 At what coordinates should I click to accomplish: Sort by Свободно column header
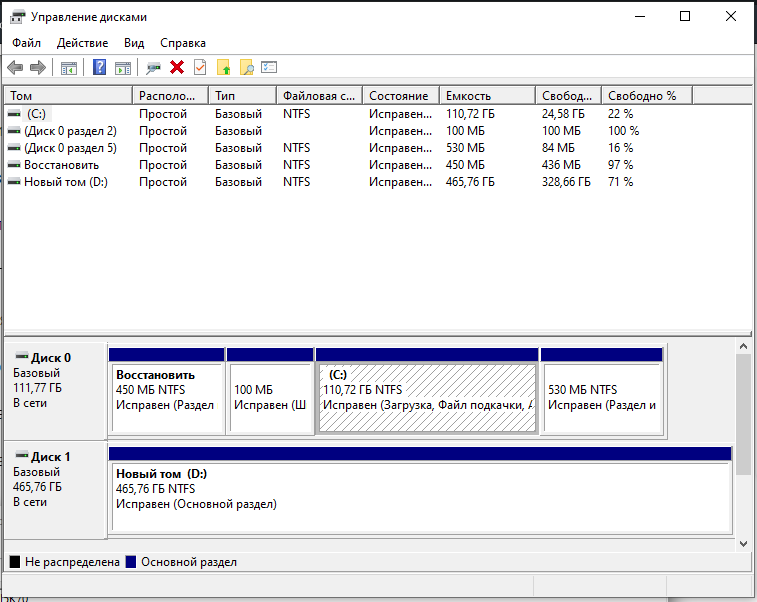pyautogui.click(x=569, y=96)
